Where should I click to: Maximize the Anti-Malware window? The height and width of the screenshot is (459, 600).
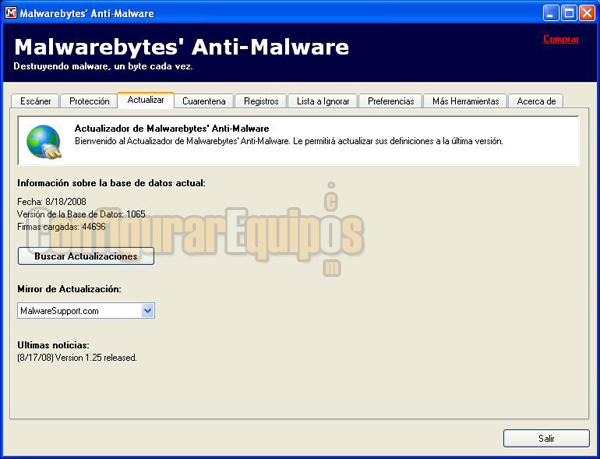click(x=569, y=13)
